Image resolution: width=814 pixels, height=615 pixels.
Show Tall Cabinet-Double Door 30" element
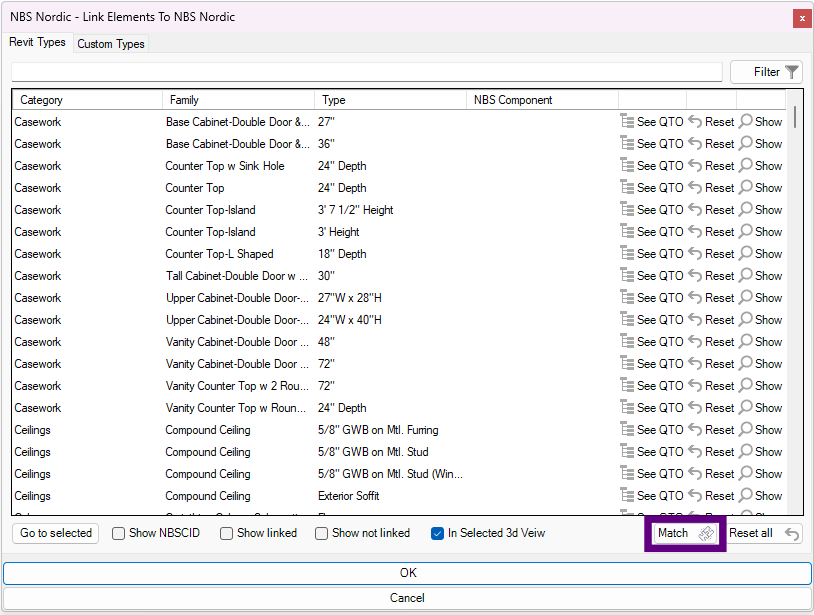point(761,276)
